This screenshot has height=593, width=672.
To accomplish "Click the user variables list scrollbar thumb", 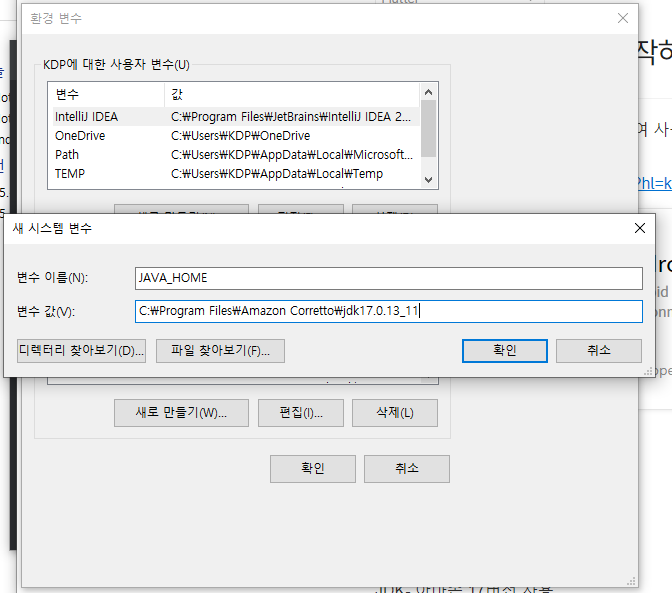I will [428, 128].
